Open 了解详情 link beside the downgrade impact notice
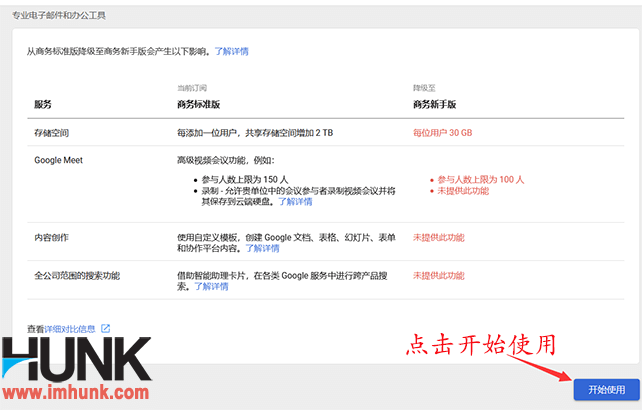Image resolution: width=642 pixels, height=410 pixels. (231, 51)
